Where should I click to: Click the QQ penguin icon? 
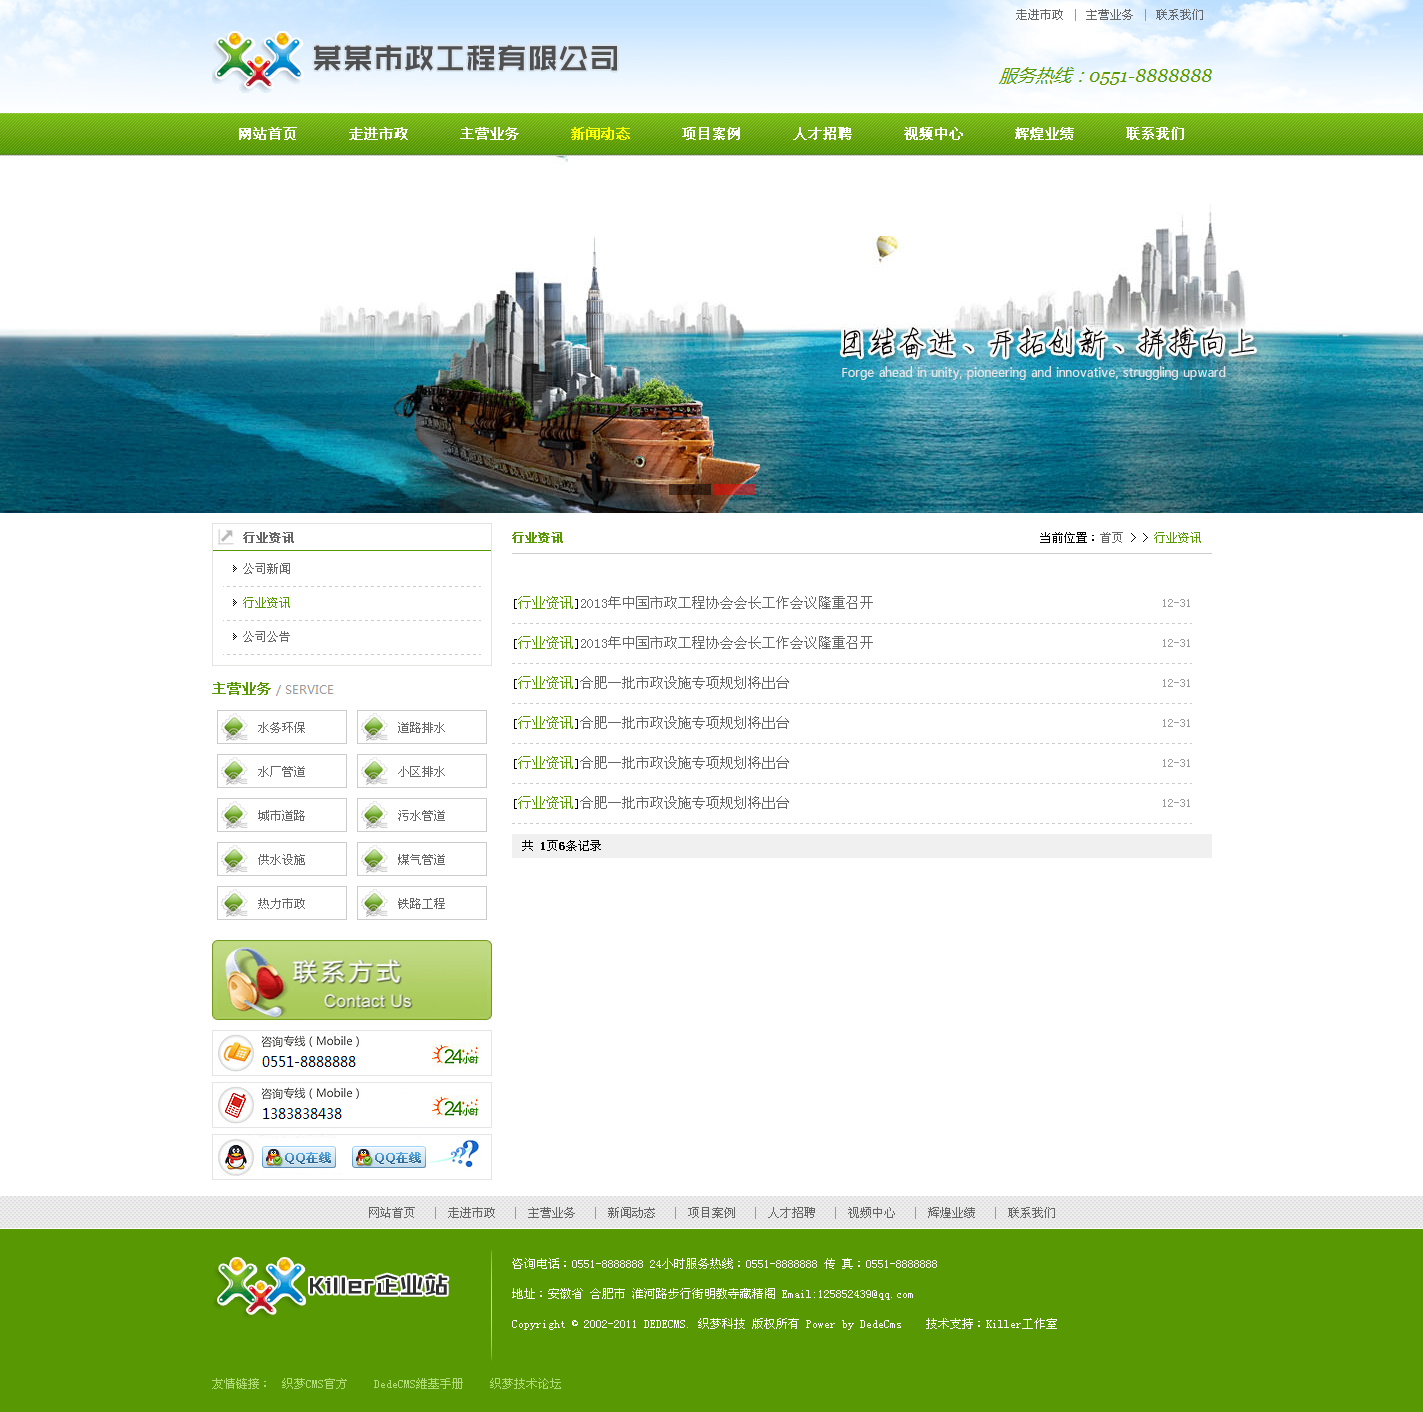[x=236, y=1157]
